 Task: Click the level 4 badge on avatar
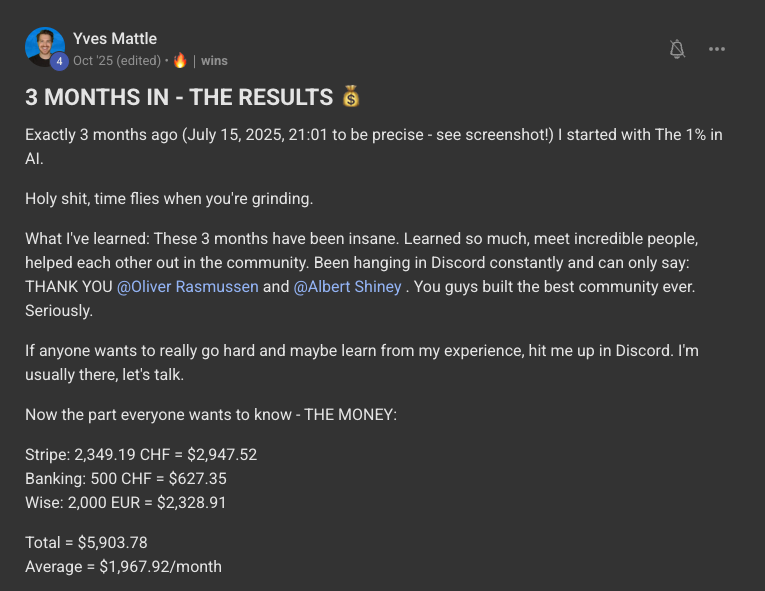(x=59, y=61)
